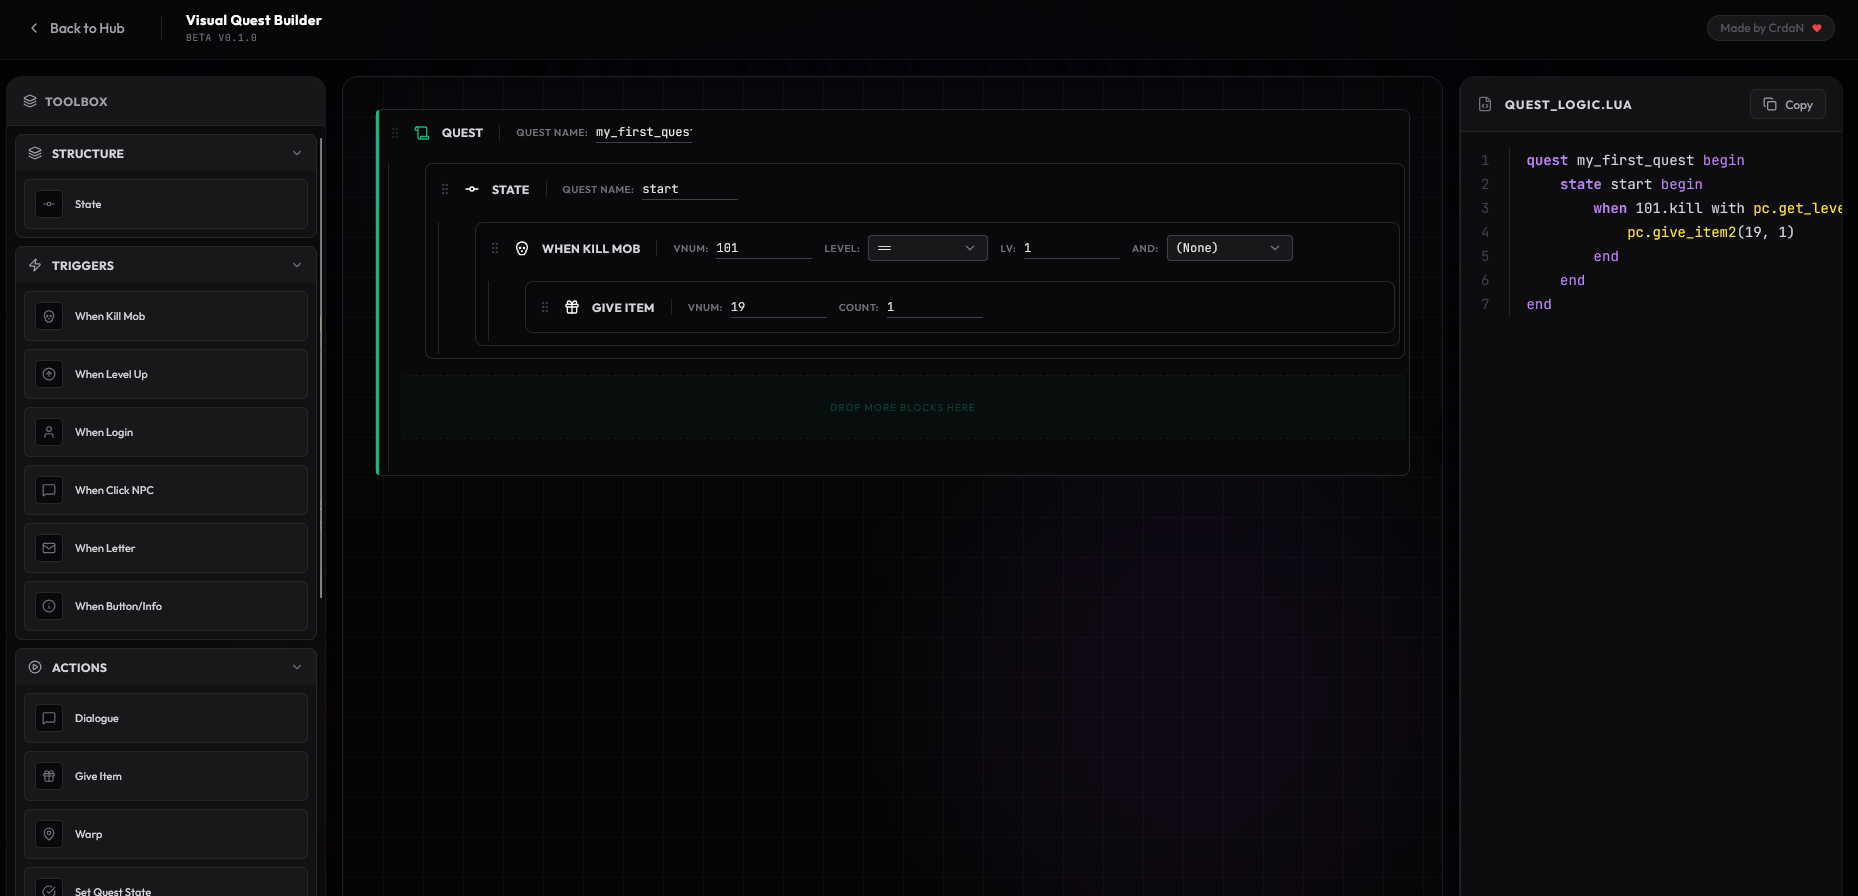Click the Give Item gift icon in toolbox
Image resolution: width=1858 pixels, height=896 pixels.
pos(49,776)
